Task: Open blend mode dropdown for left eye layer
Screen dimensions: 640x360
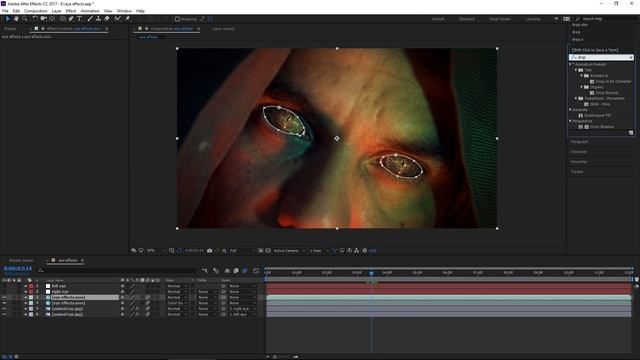Action: 178,286
